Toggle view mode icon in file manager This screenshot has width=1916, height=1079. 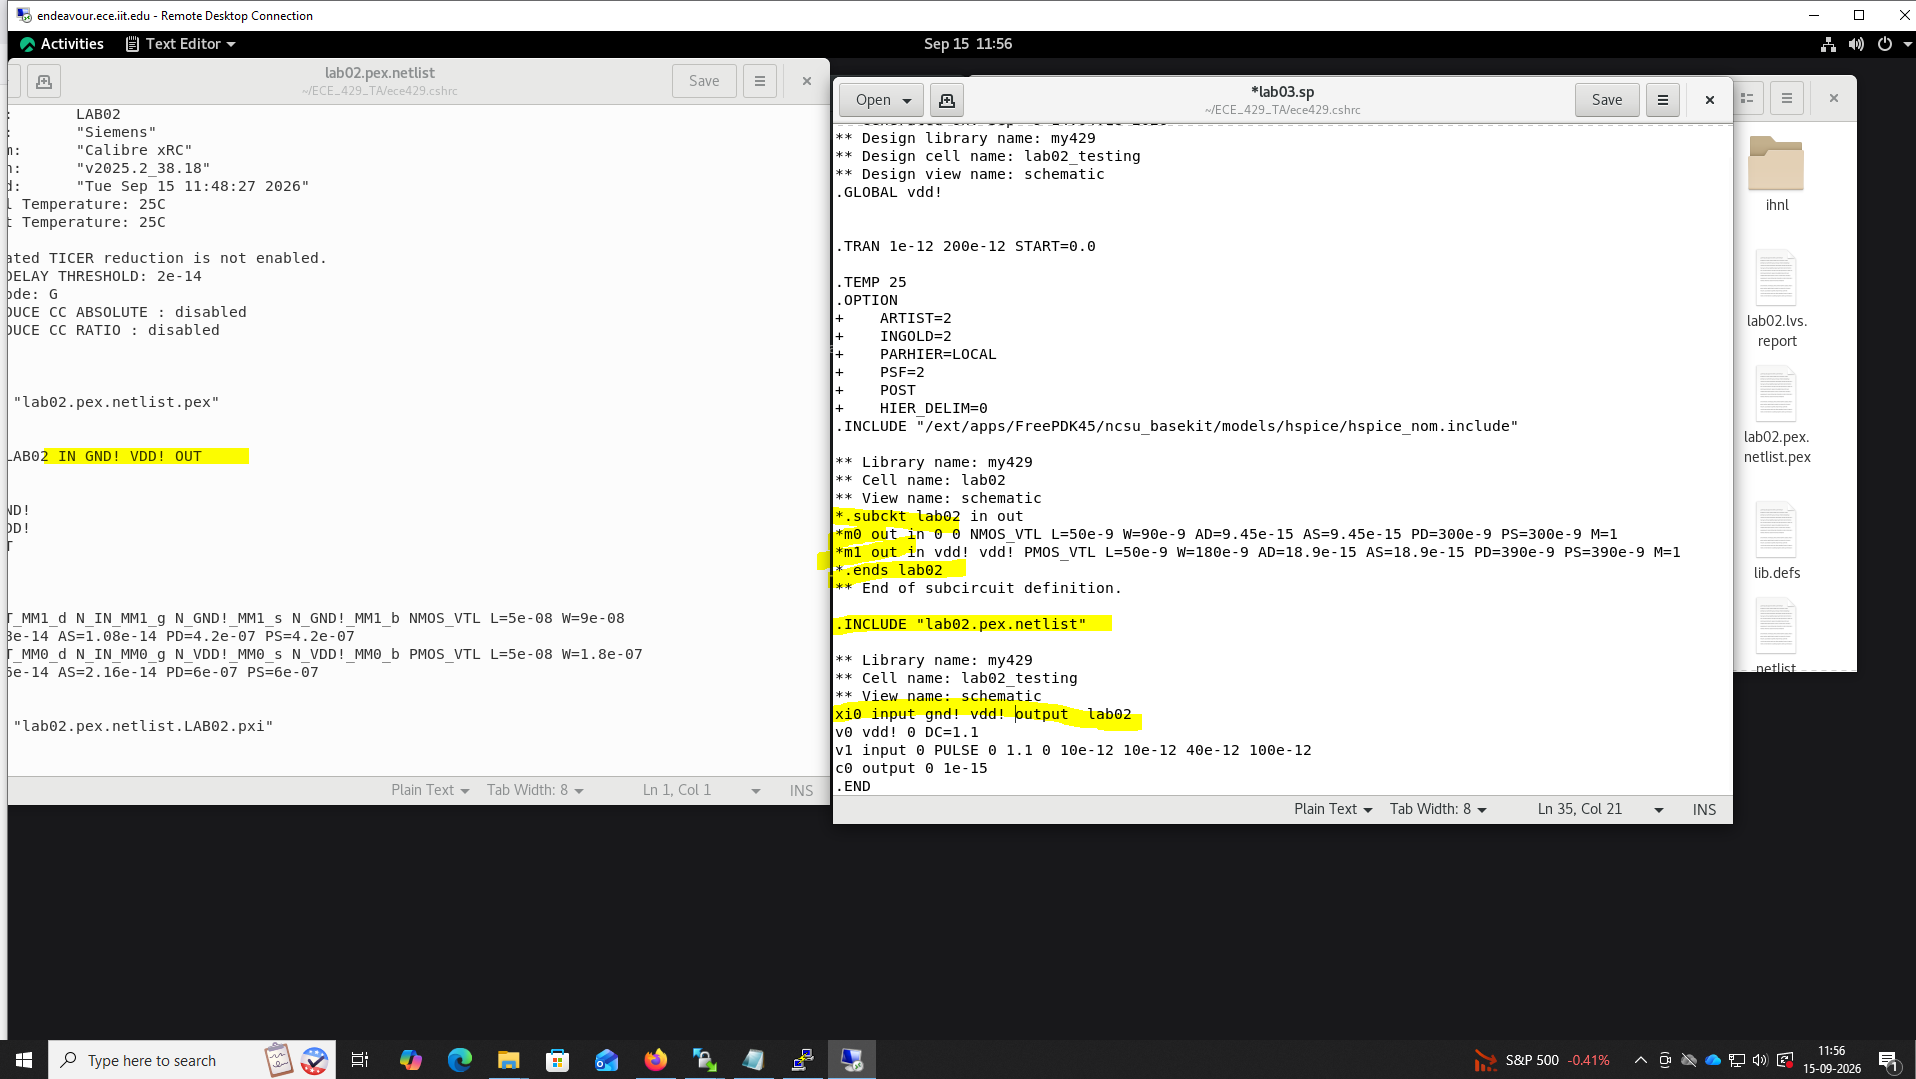pos(1747,98)
